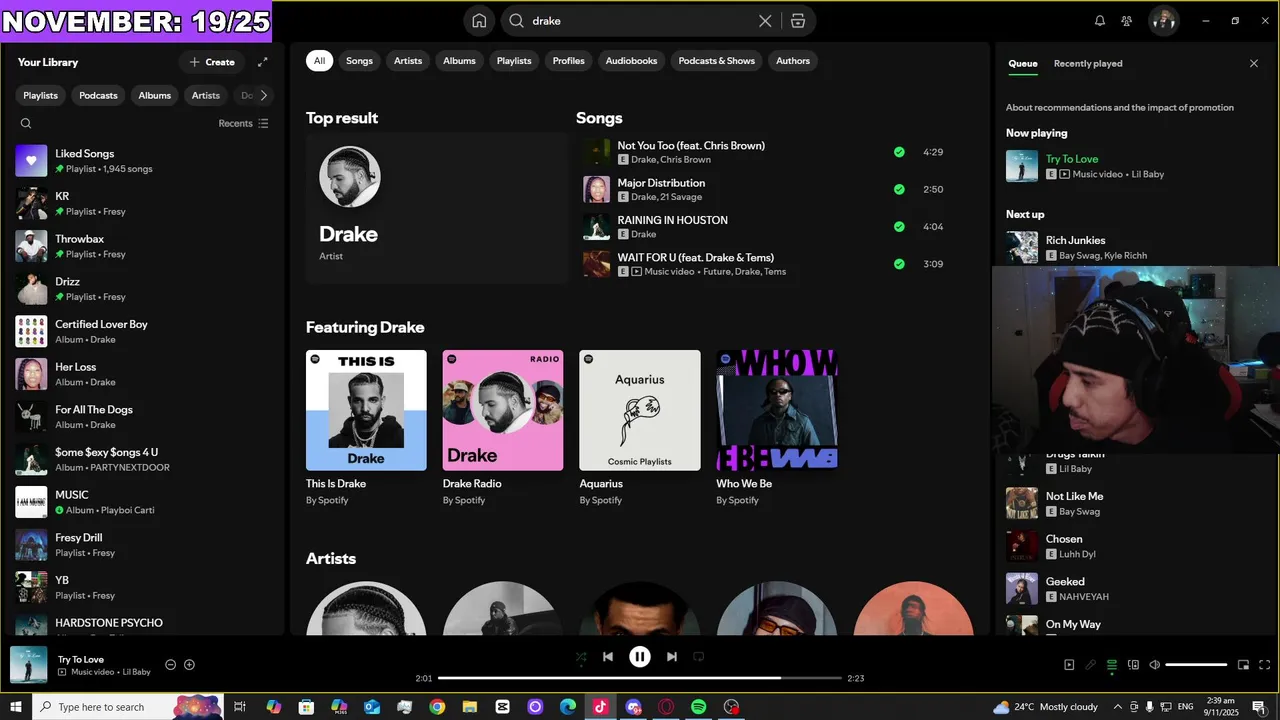Open the Drake Radio card
Image resolution: width=1280 pixels, height=720 pixels.
503,428
